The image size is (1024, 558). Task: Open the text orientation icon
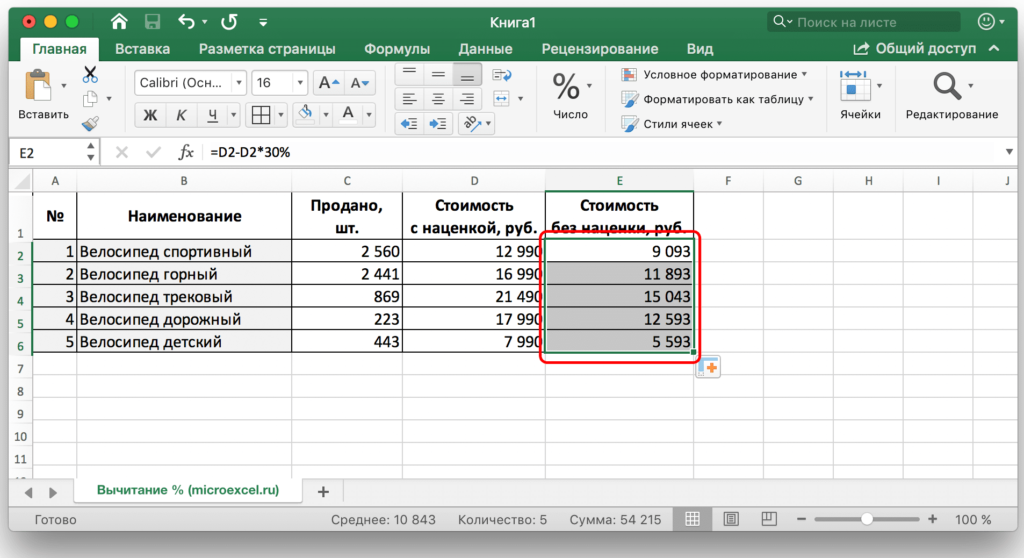pos(472,123)
